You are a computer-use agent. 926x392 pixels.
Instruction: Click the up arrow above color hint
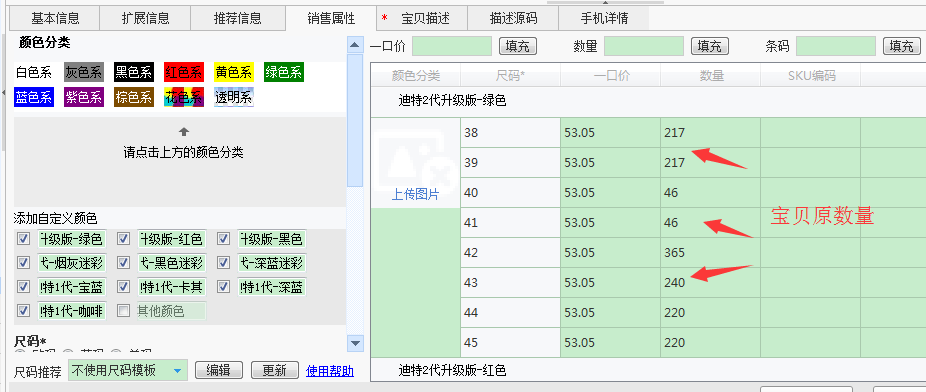(x=184, y=132)
